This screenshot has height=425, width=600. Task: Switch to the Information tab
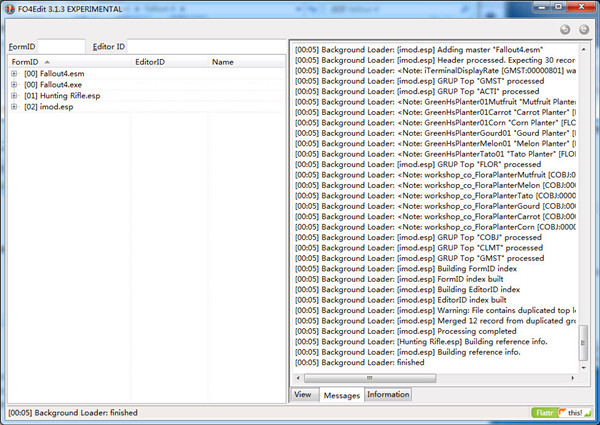pyautogui.click(x=388, y=394)
